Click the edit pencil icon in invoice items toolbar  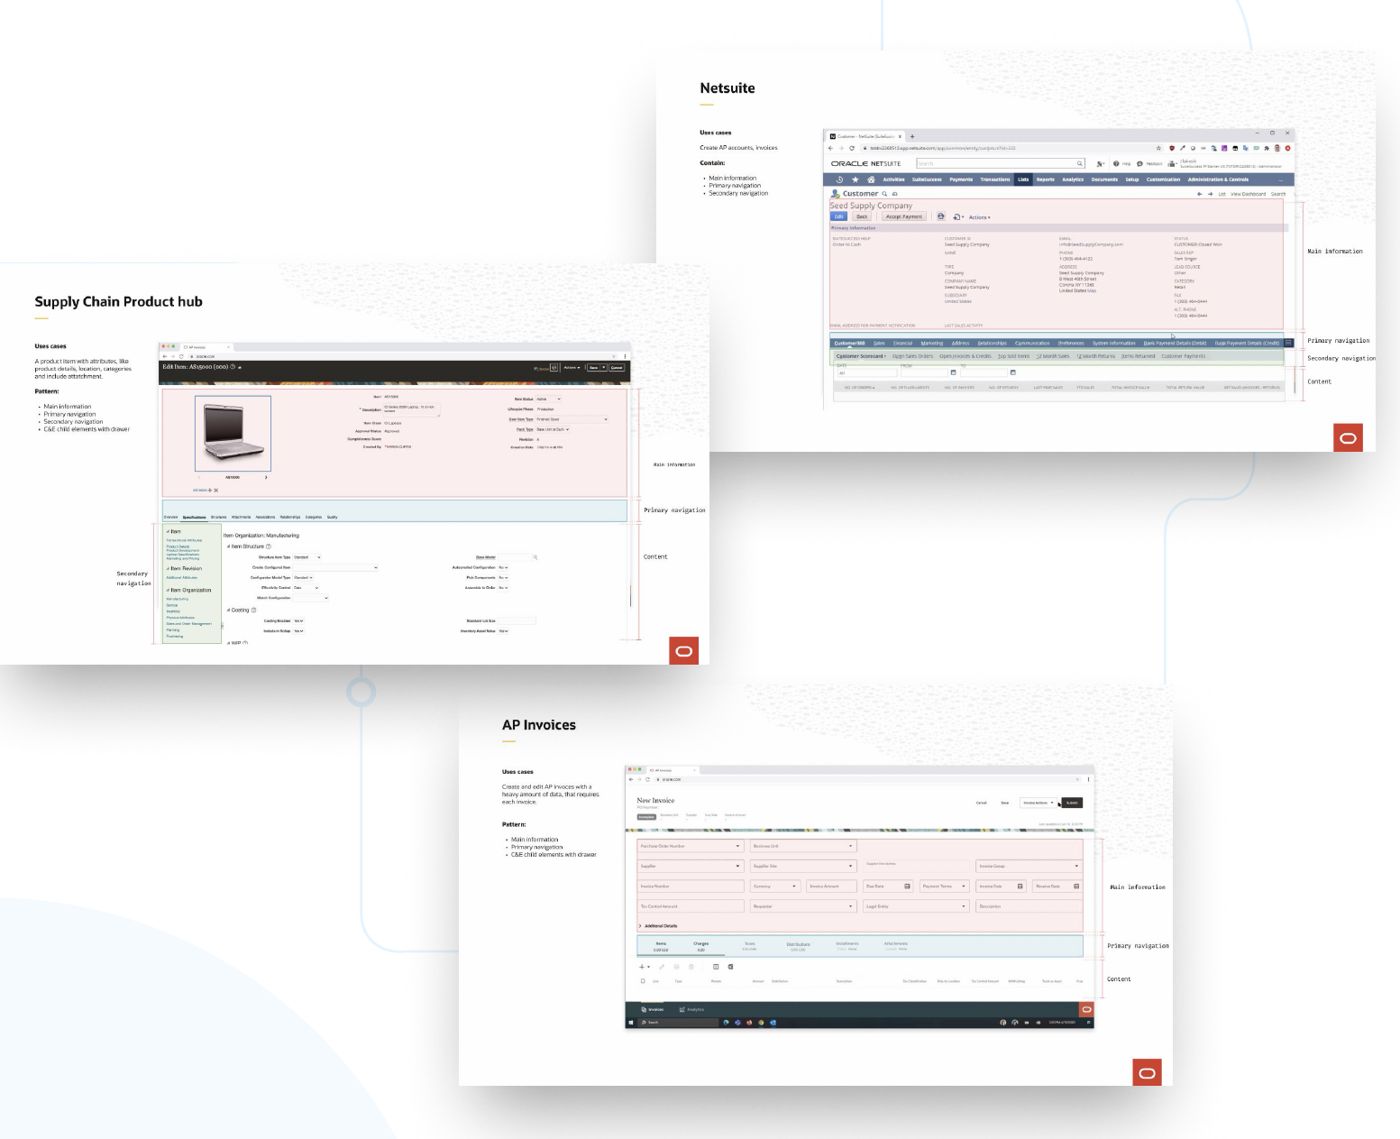pyautogui.click(x=661, y=967)
